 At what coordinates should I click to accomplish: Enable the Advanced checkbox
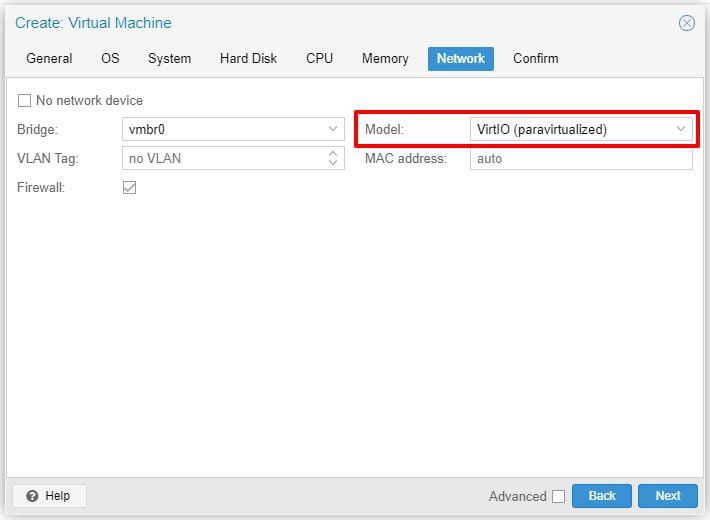[x=558, y=496]
